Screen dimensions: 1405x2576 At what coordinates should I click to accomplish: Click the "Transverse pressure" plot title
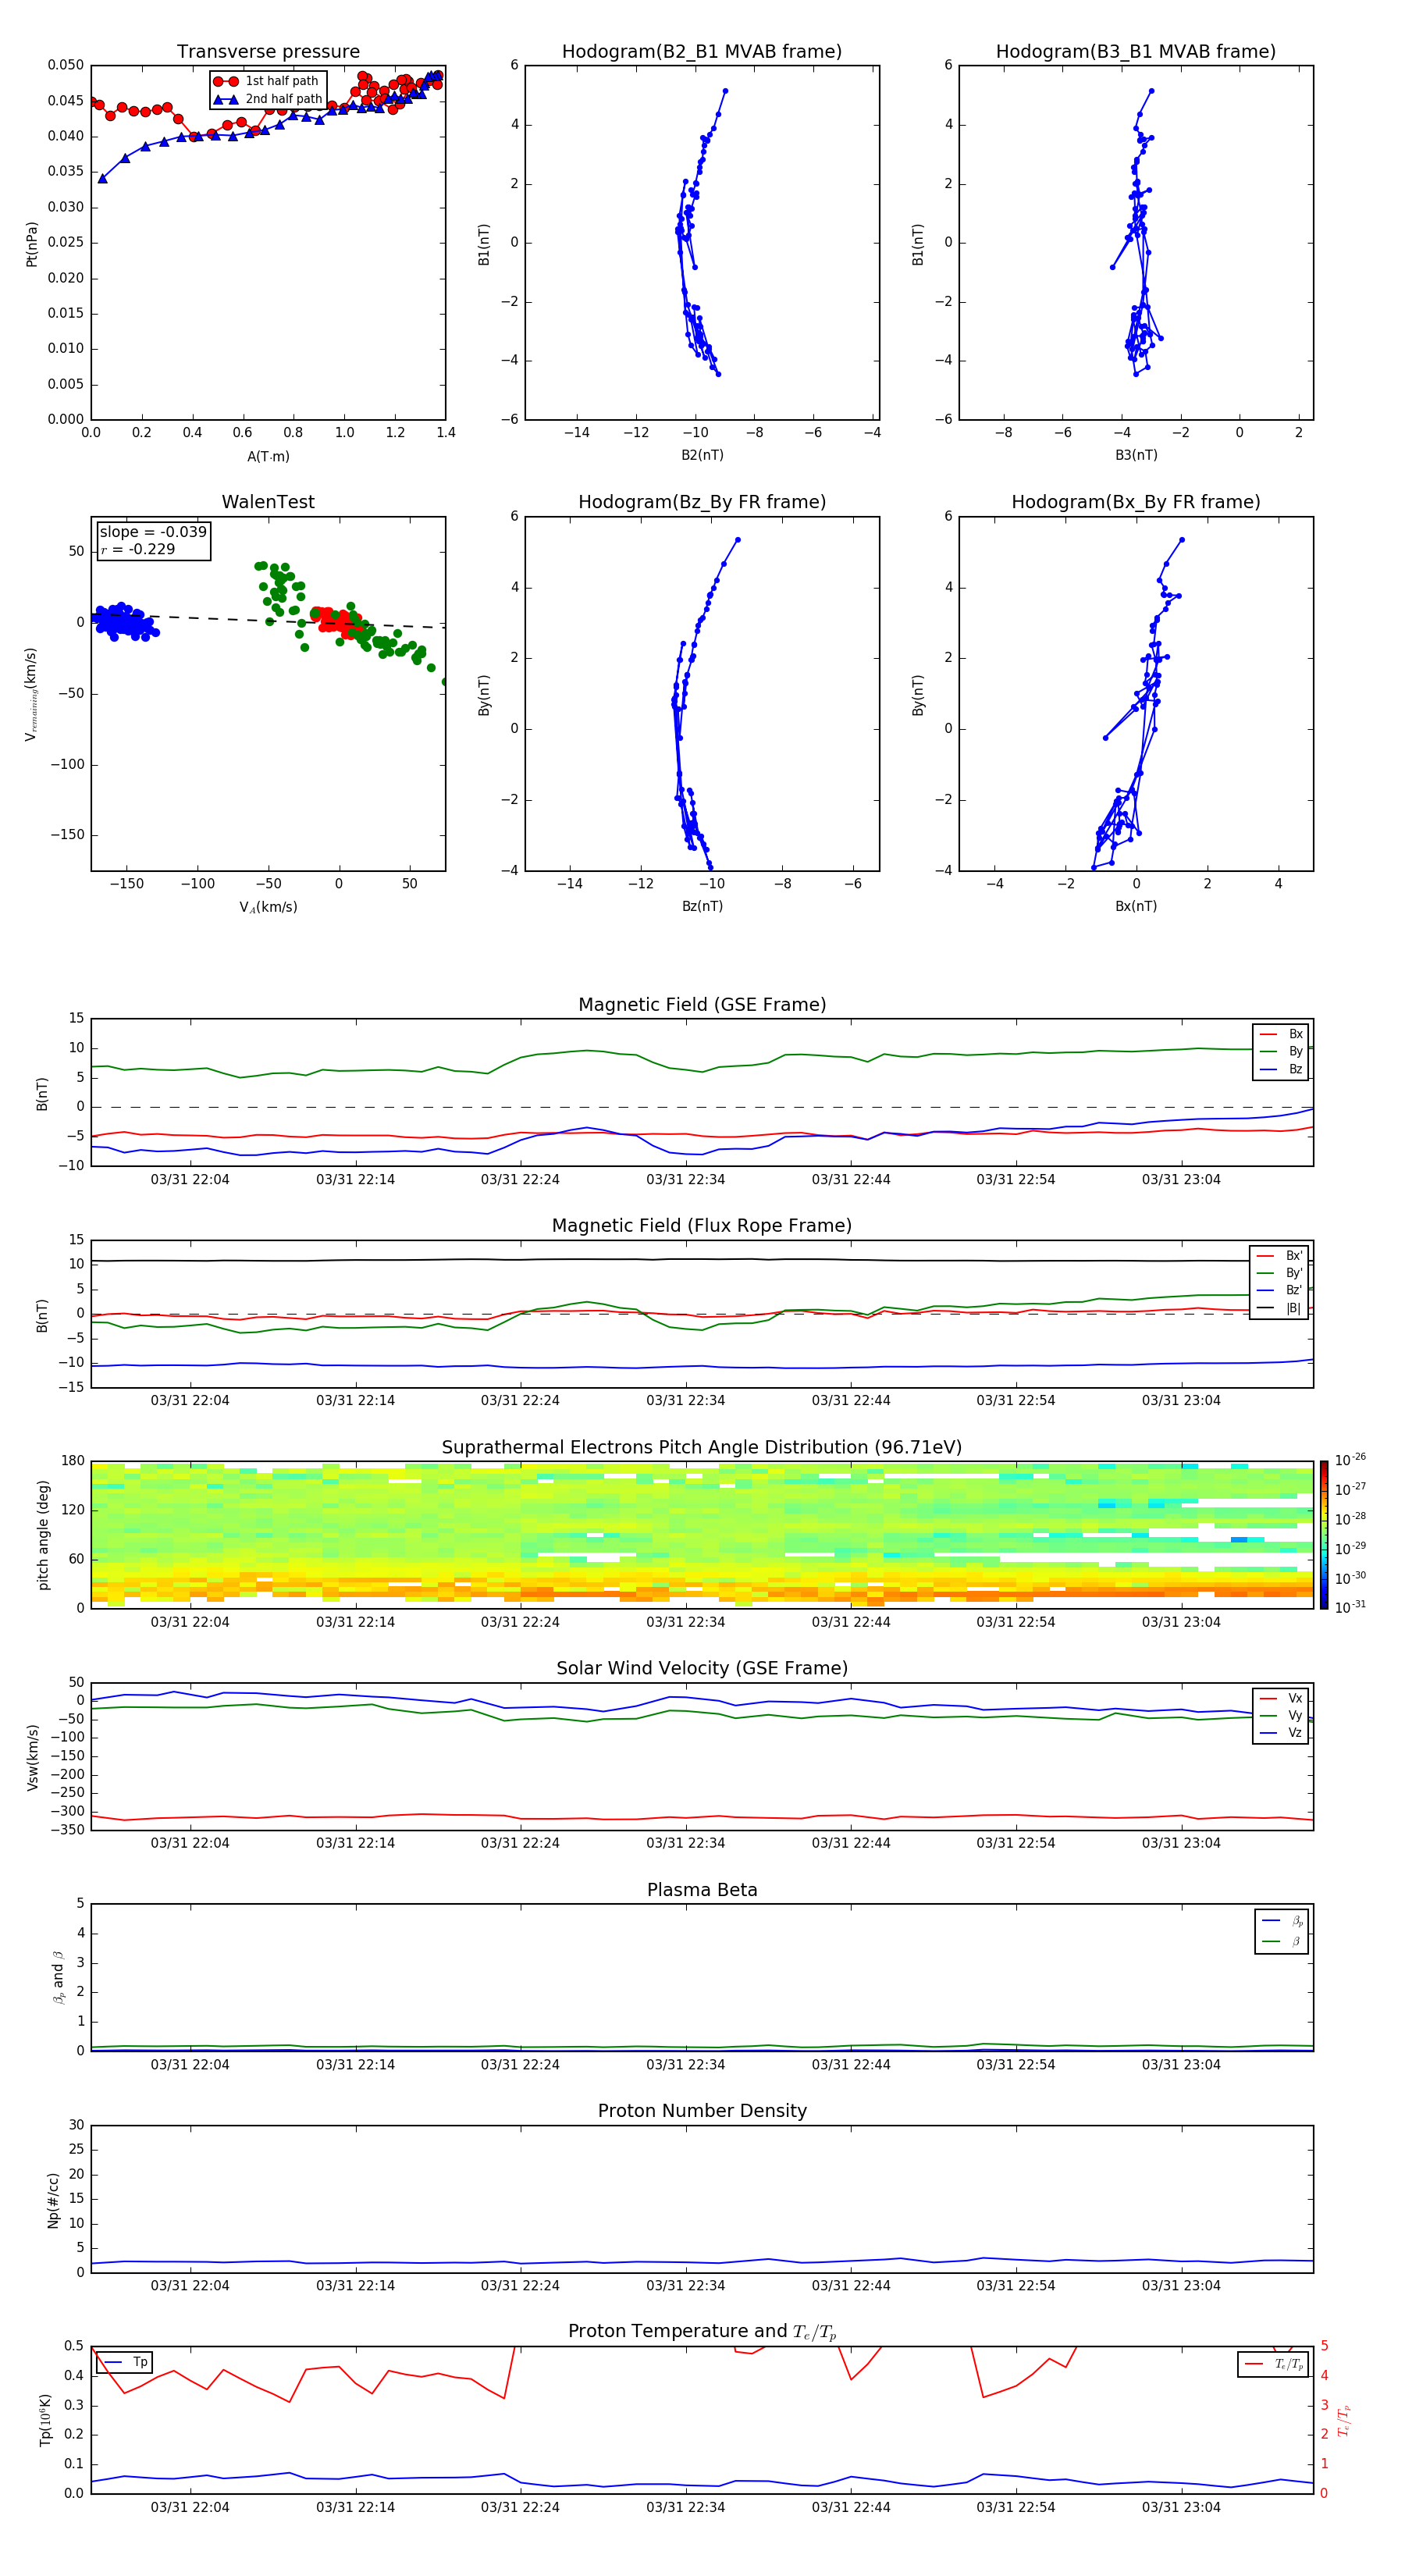[x=268, y=52]
